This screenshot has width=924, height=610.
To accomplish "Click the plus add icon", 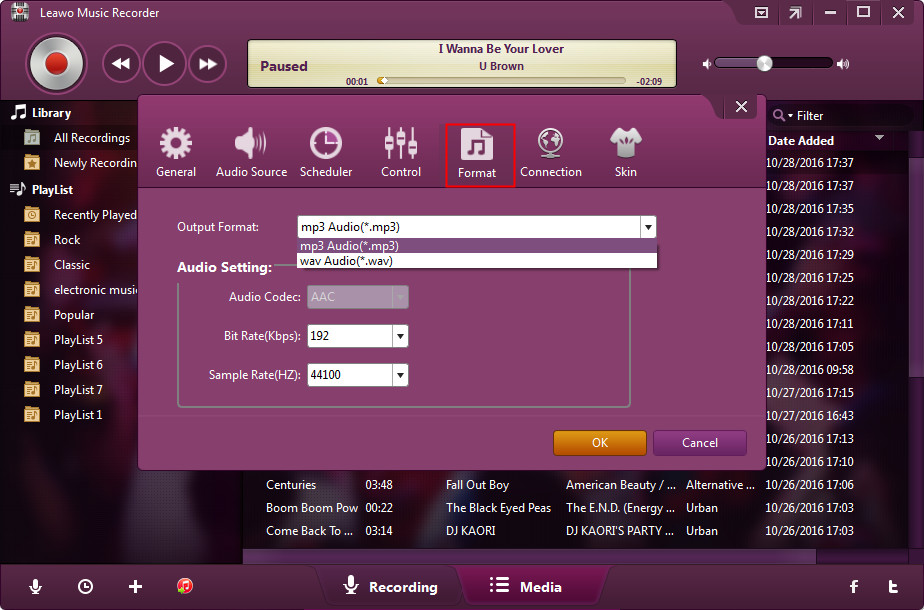I will 136,586.
